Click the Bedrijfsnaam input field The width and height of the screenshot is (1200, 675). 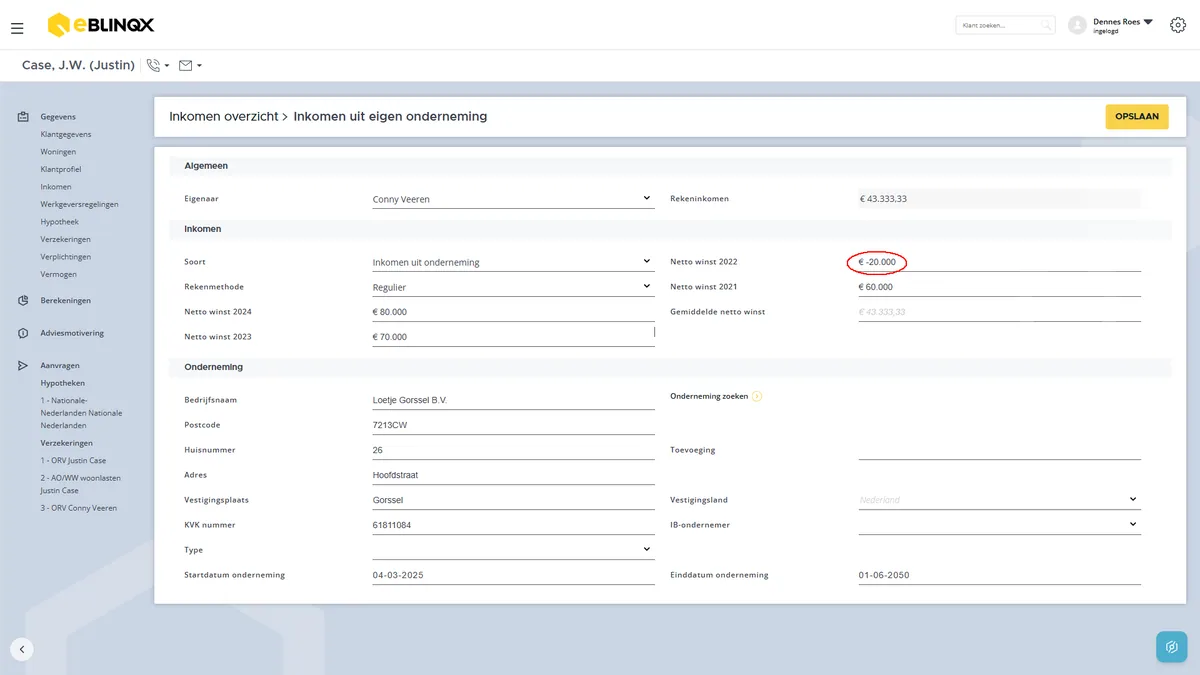[x=513, y=400]
